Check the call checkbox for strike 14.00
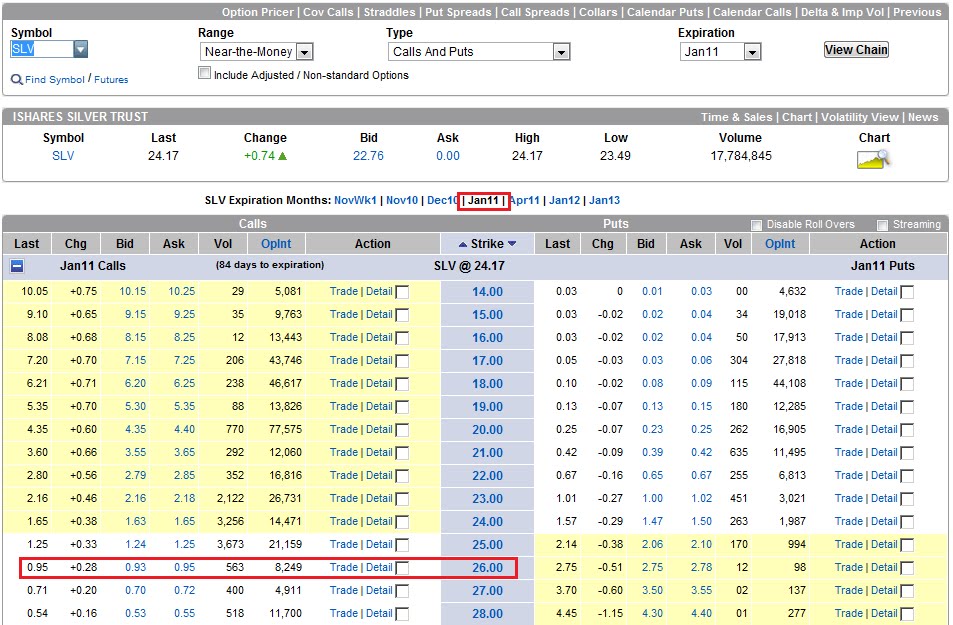The height and width of the screenshot is (625, 953). click(x=402, y=292)
